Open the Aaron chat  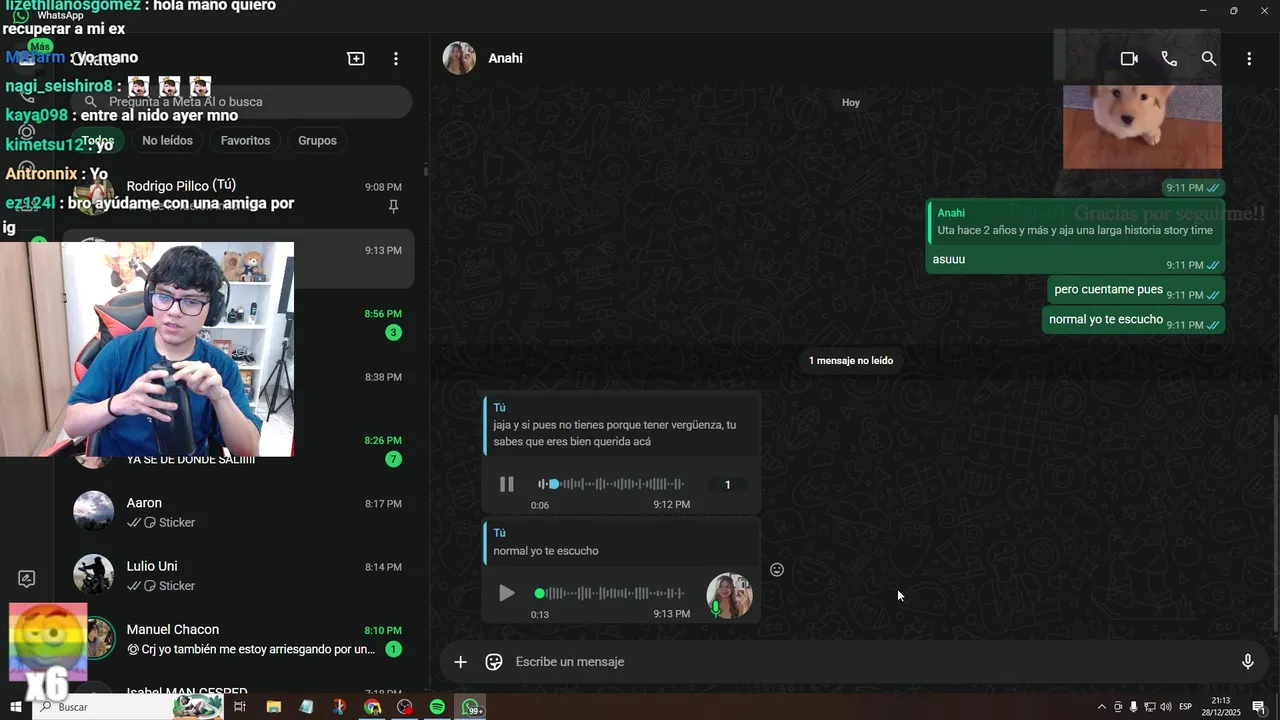[238, 512]
